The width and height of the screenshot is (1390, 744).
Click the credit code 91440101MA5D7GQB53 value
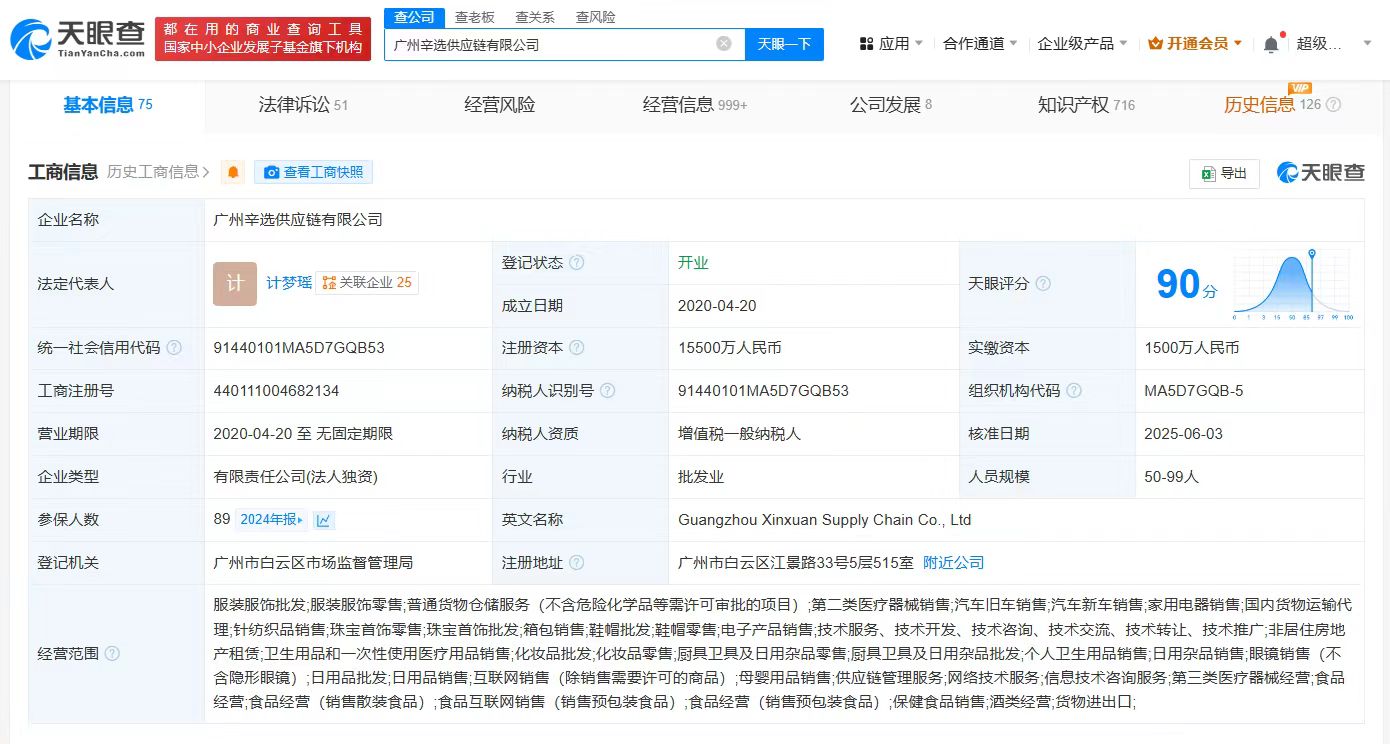299,348
